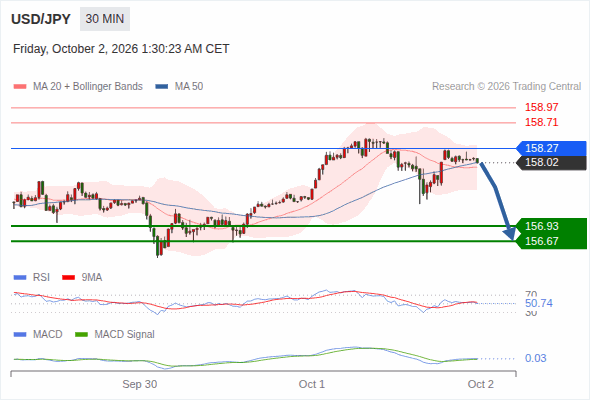Click the blue MACD legend swatch
This screenshot has width=590, height=400.
click(20, 335)
